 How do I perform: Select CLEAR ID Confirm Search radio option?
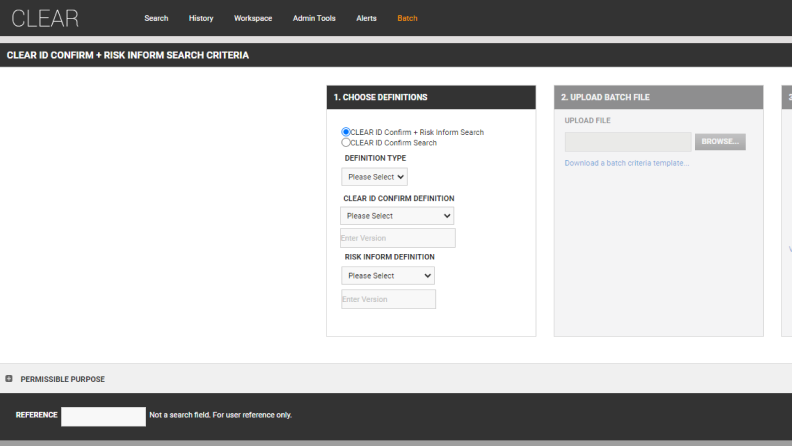tap(346, 143)
